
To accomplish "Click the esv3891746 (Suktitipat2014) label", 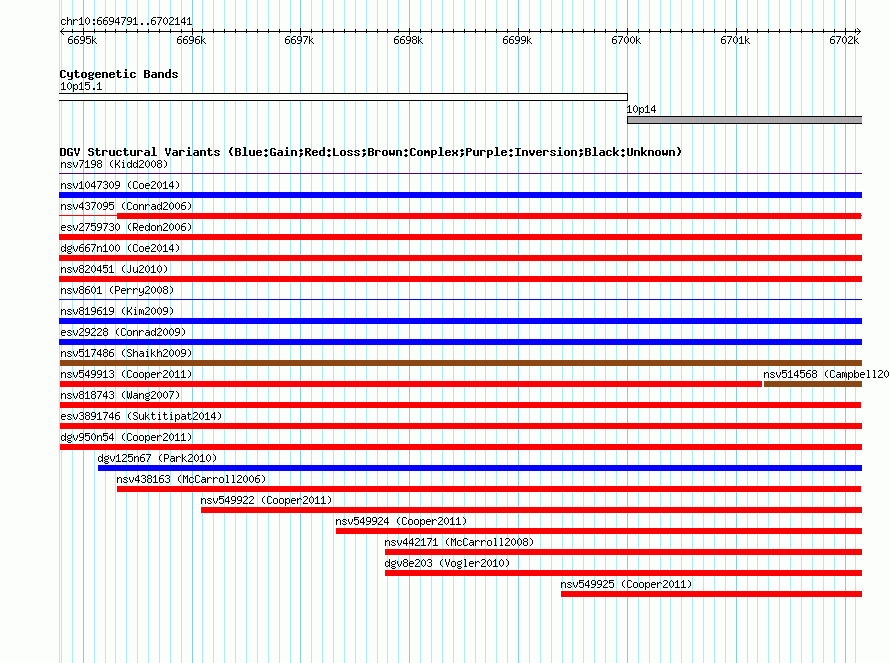I will click(x=141, y=417).
